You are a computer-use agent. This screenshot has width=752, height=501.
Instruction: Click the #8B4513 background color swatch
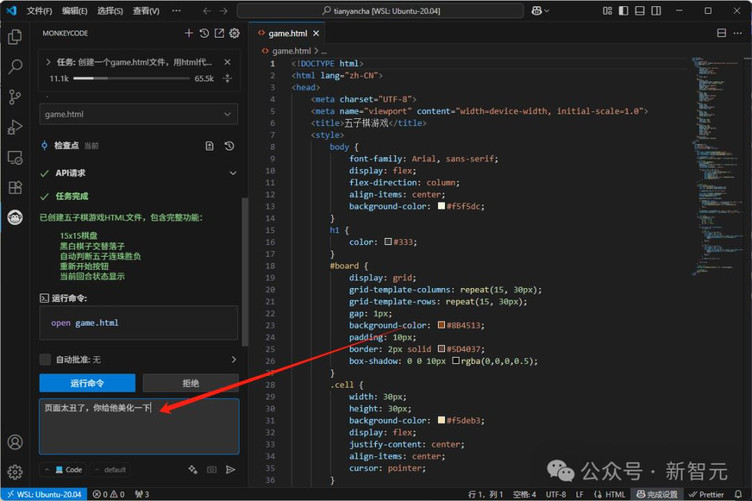(441, 326)
